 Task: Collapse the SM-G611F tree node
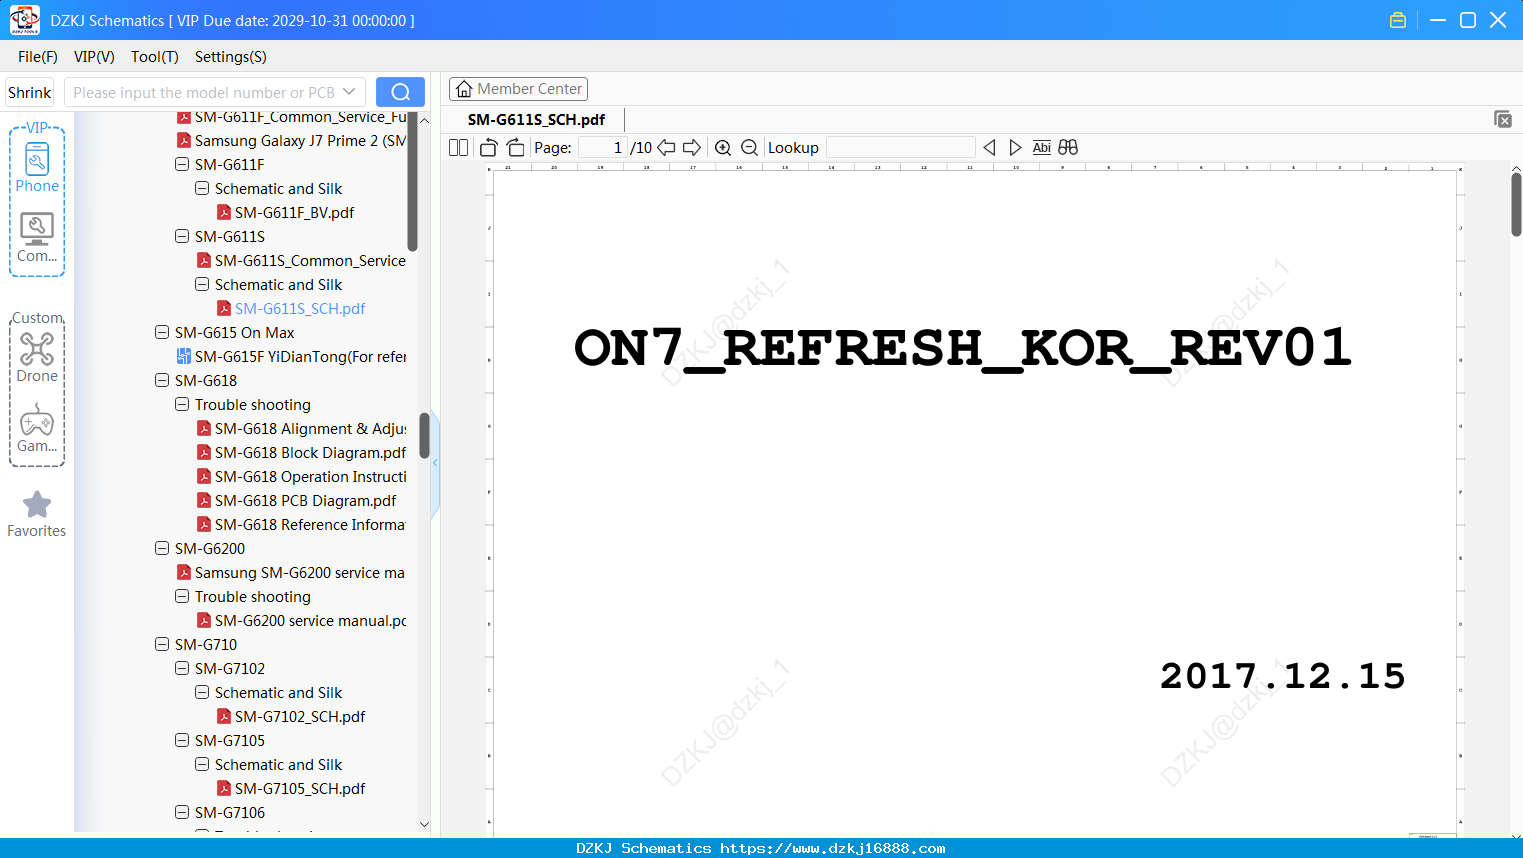coord(182,165)
